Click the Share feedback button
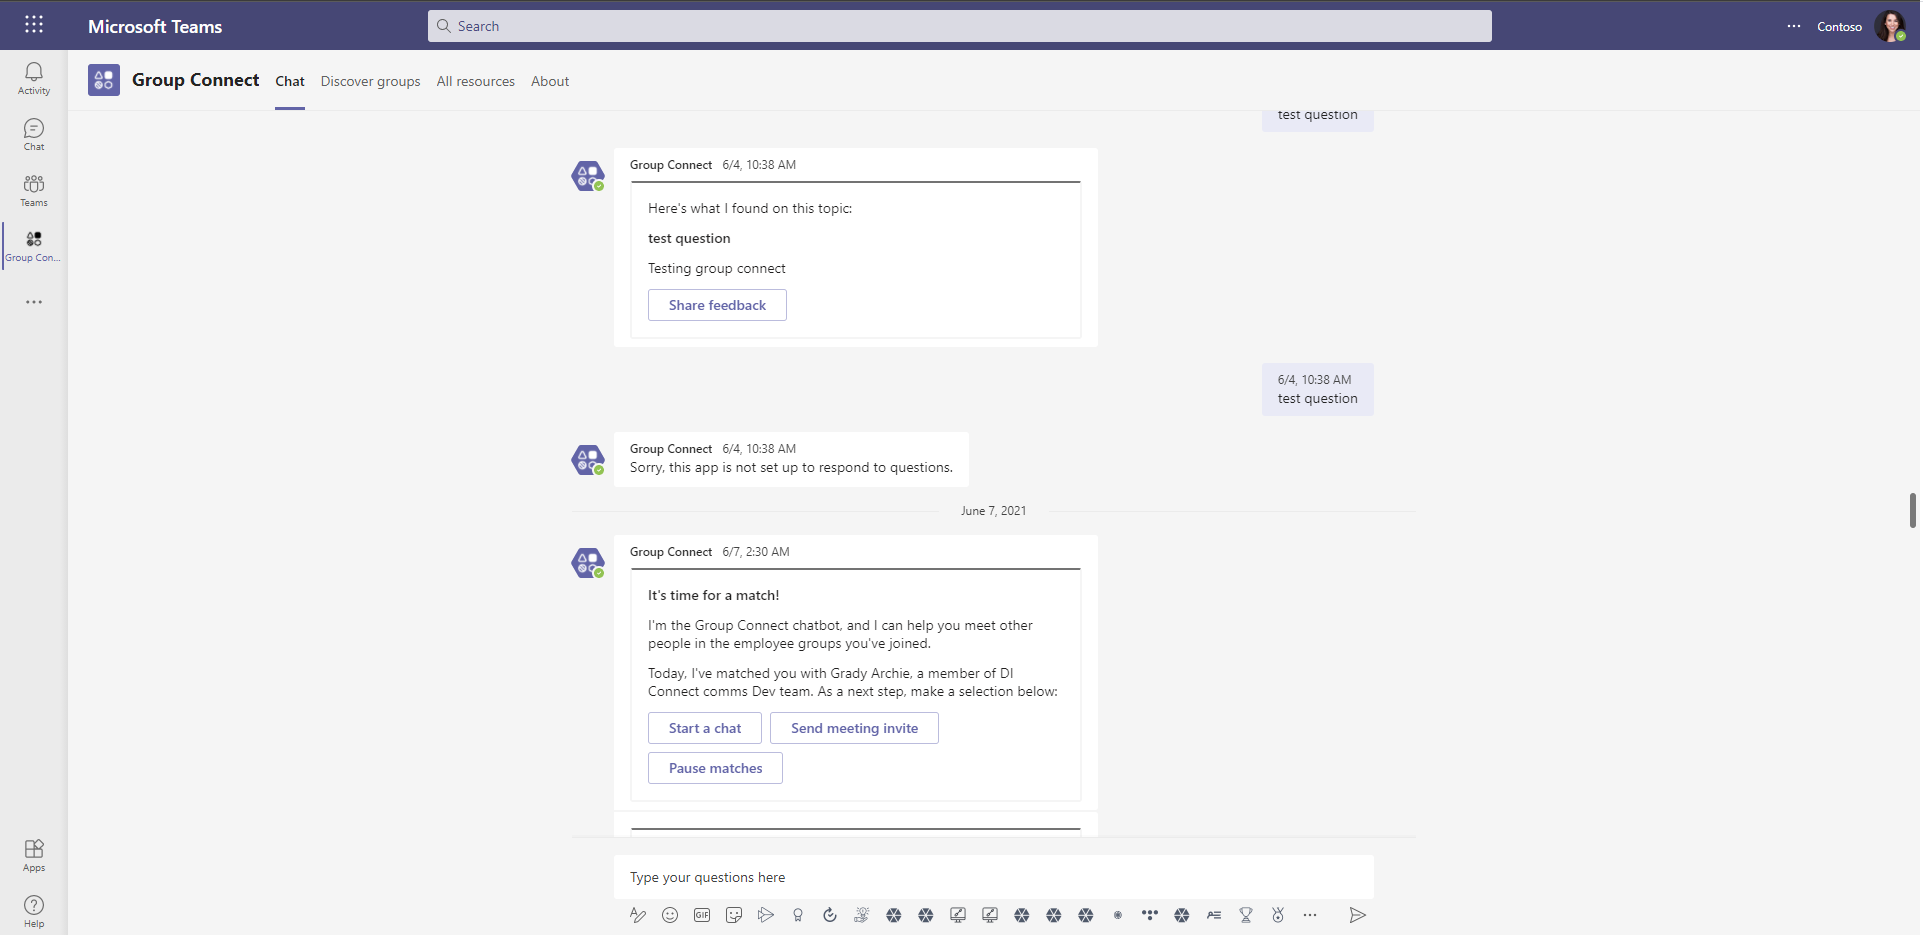The width and height of the screenshot is (1923, 935). coord(717,305)
